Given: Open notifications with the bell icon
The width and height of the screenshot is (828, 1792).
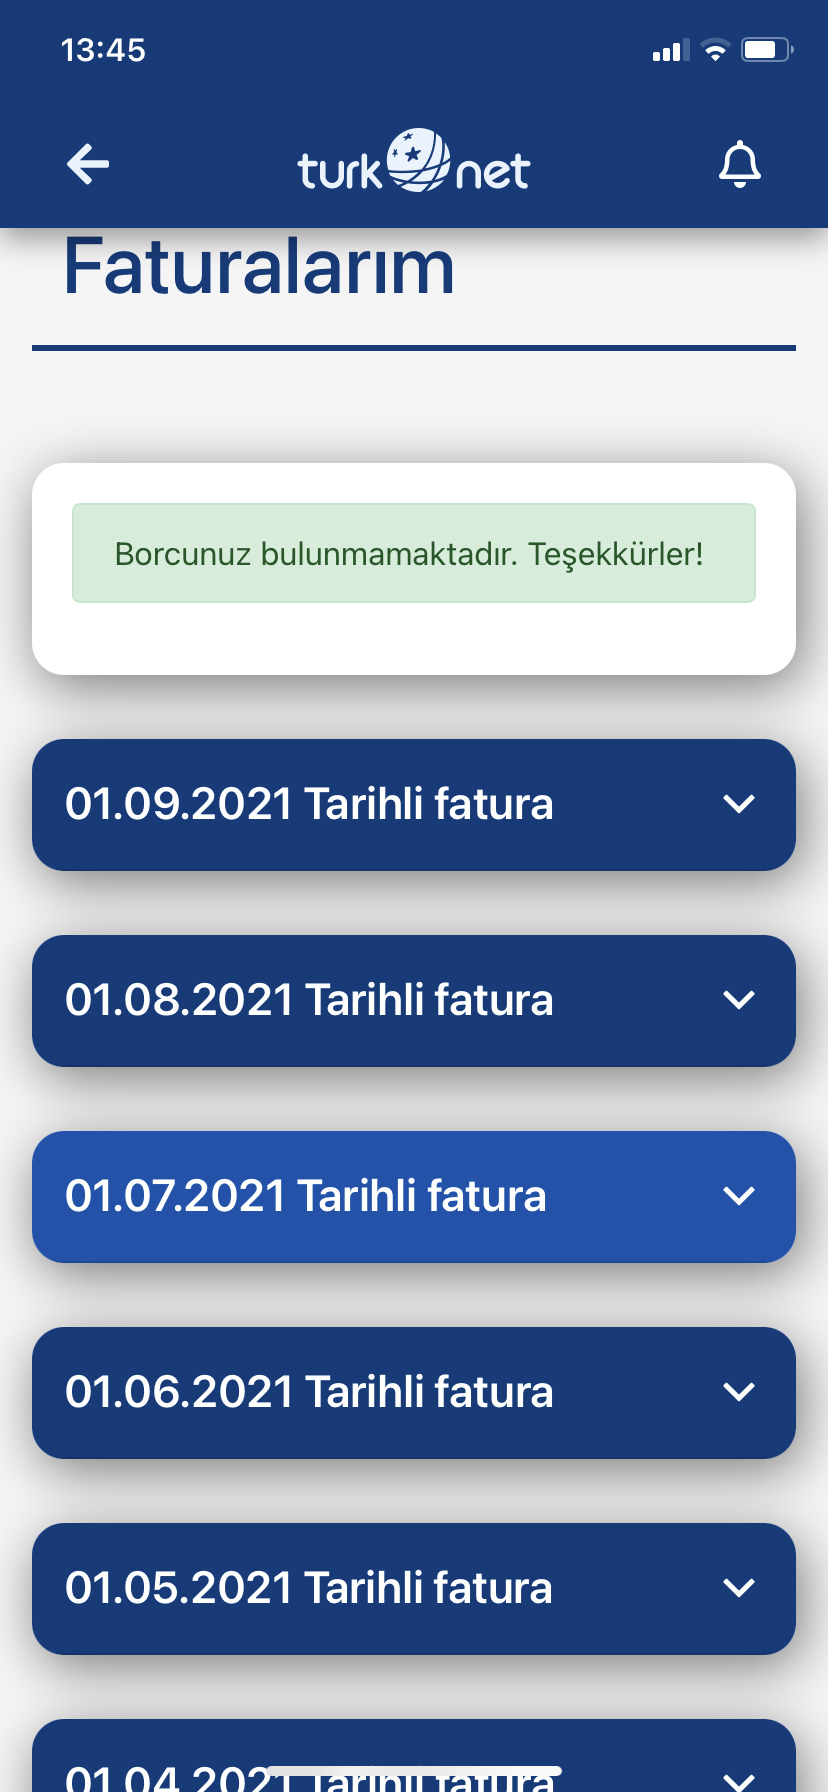Looking at the screenshot, I should (740, 165).
